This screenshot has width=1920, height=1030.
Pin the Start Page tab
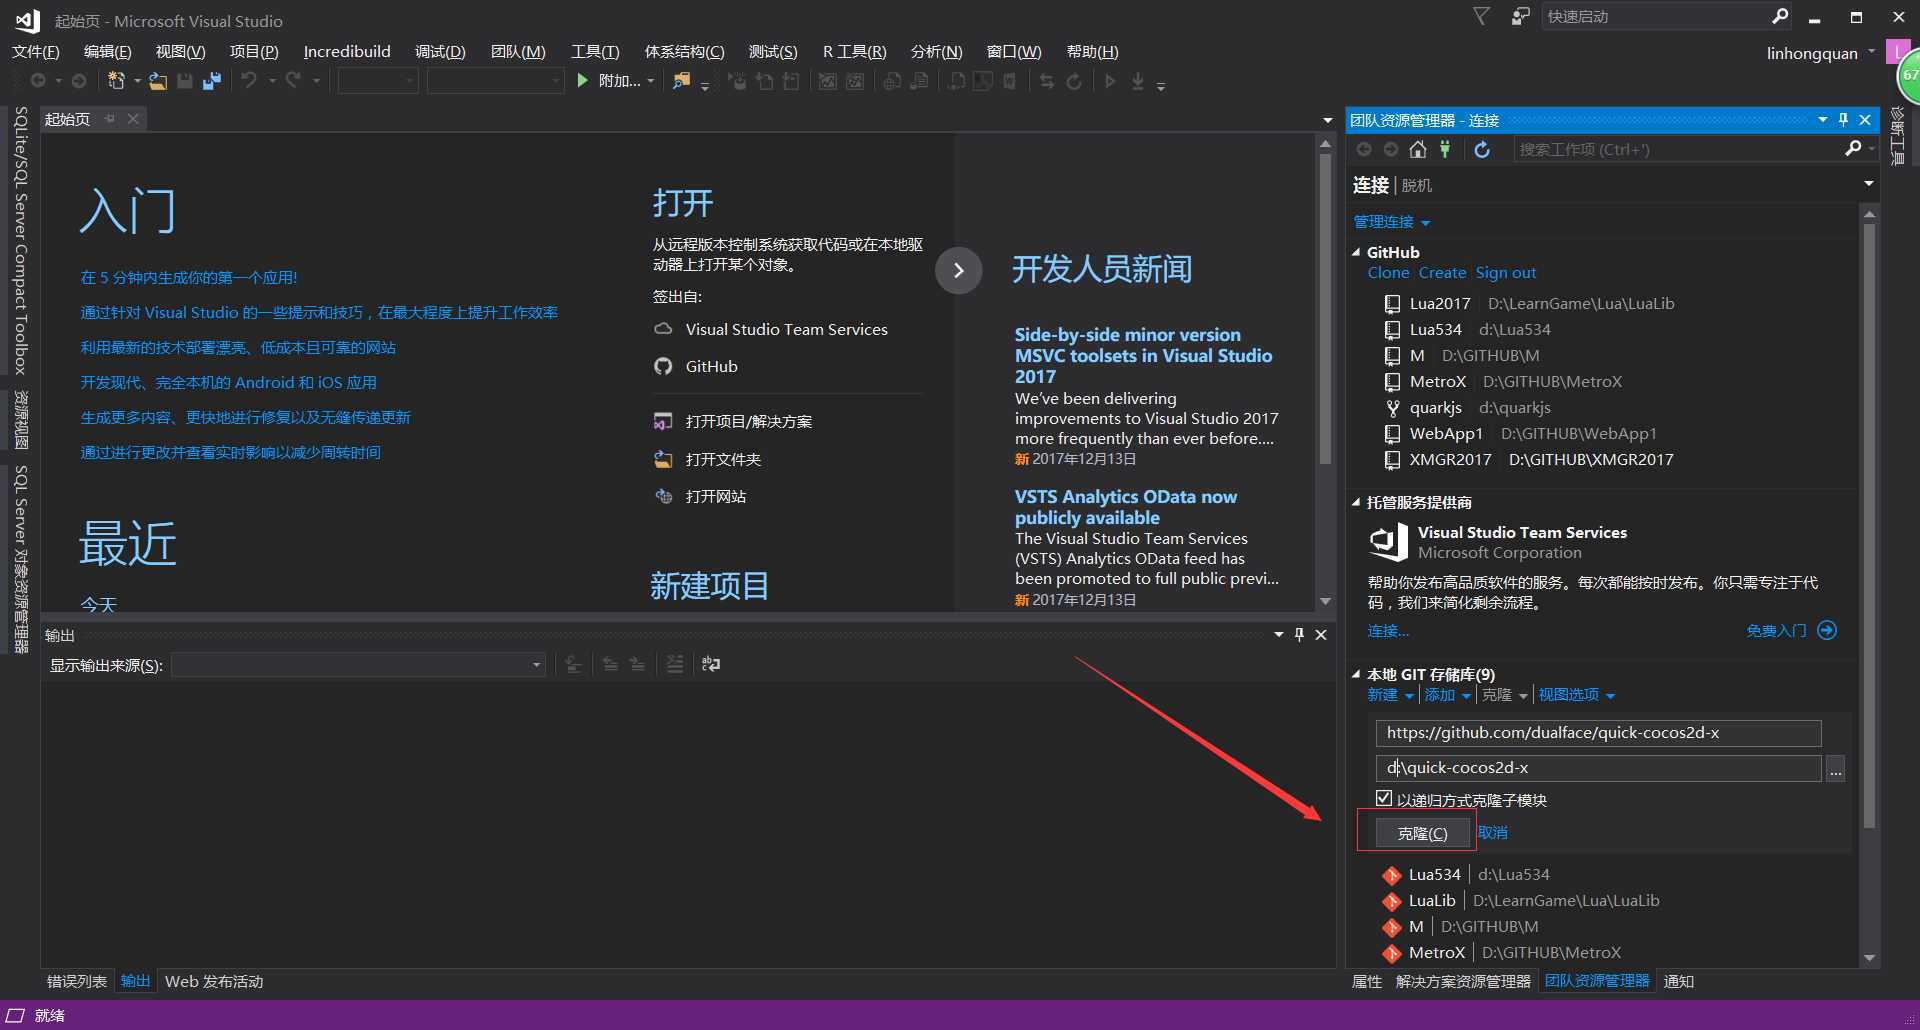[x=110, y=119]
